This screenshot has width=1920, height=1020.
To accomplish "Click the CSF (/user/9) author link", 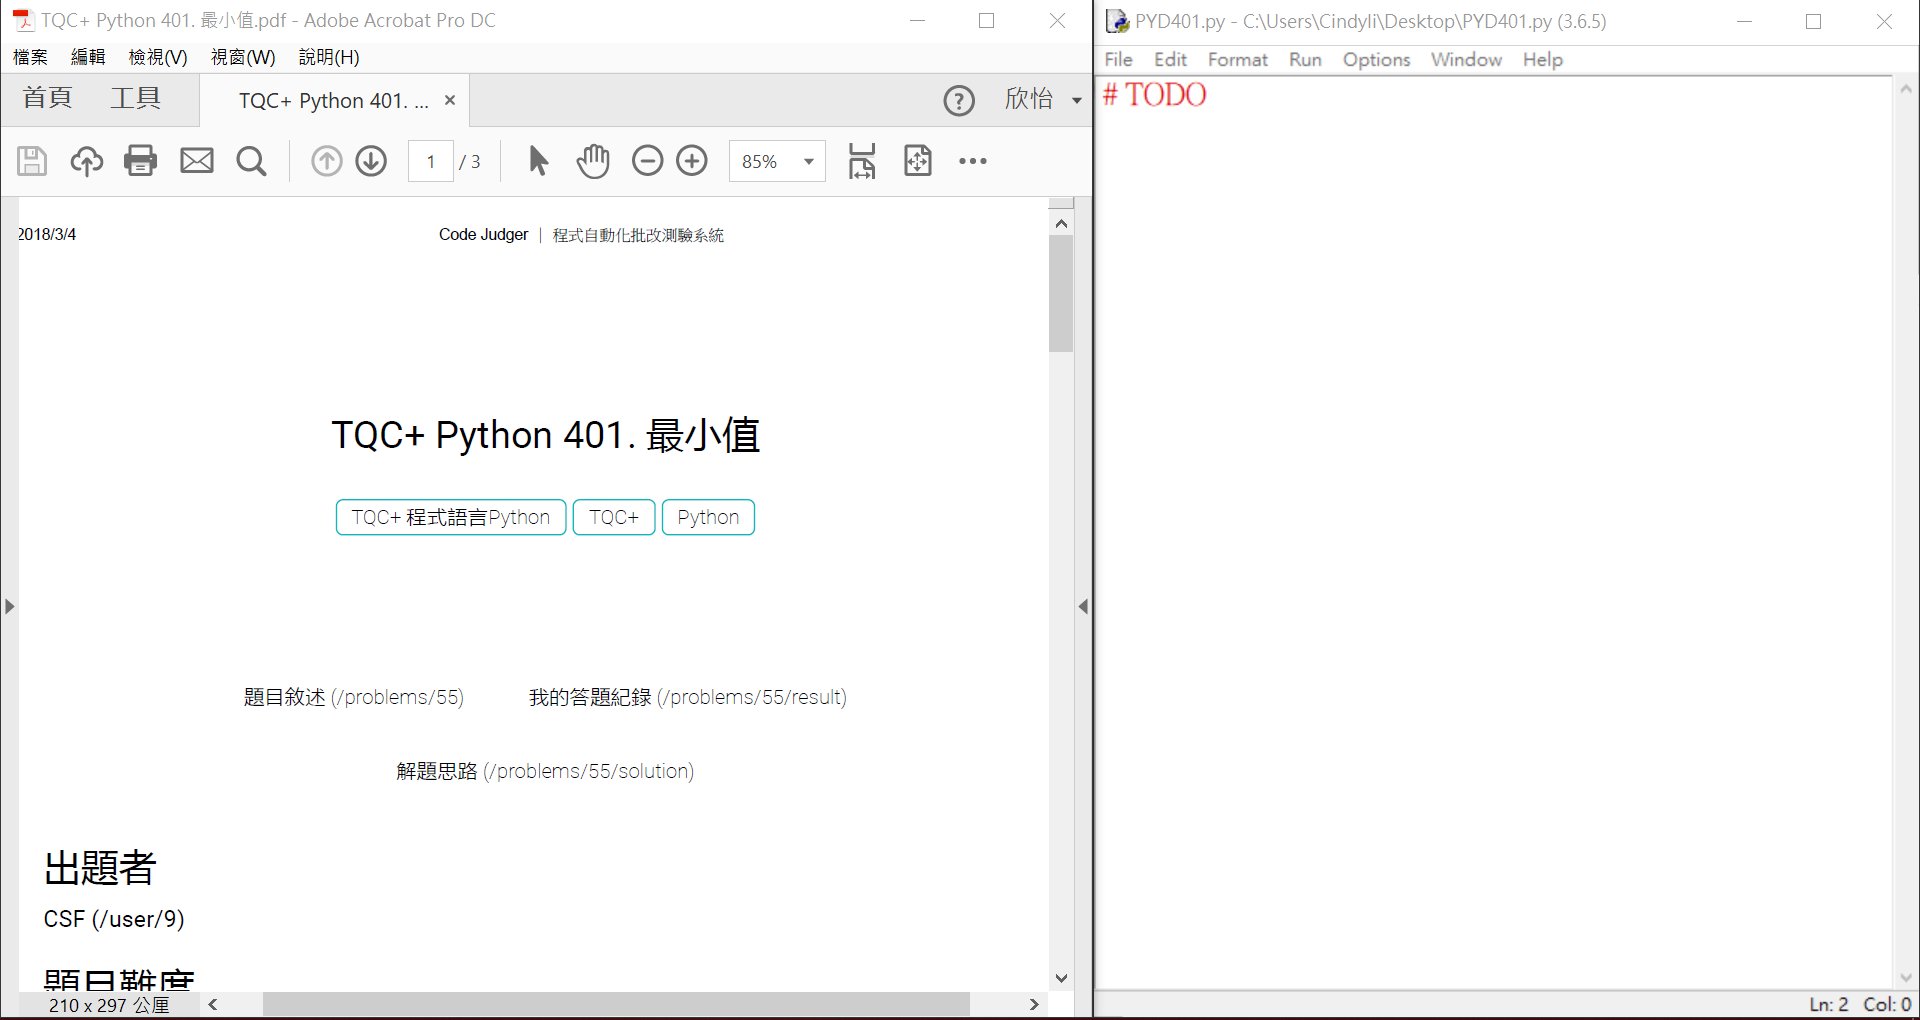I will coord(114,919).
